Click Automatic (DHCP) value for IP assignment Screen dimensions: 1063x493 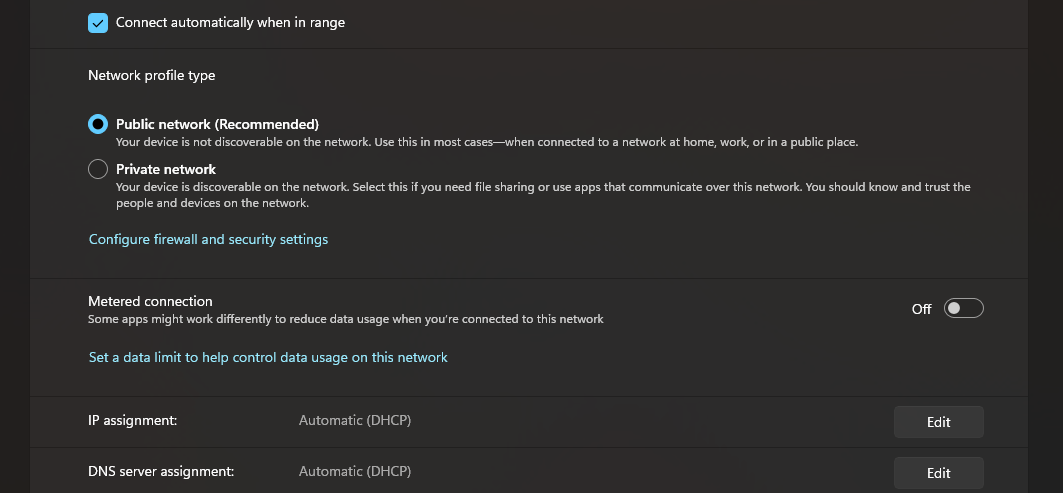tap(355, 421)
